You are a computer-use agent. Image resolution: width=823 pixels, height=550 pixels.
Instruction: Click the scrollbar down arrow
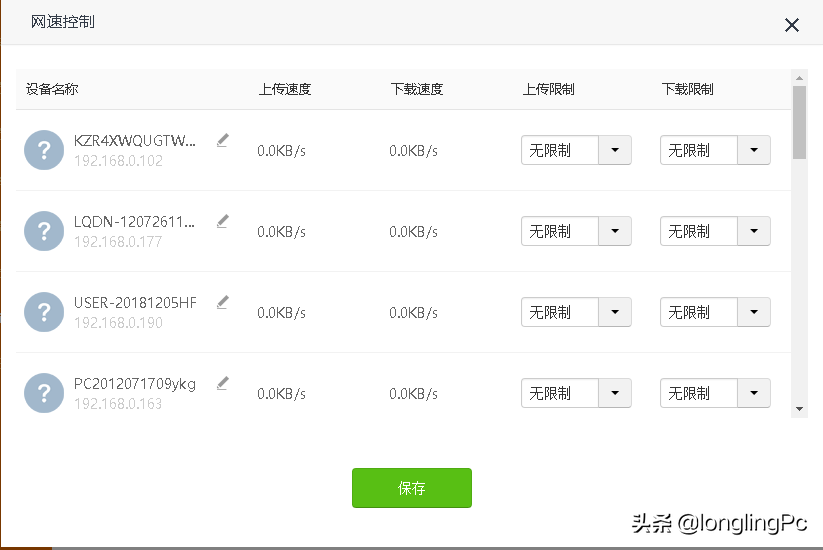pos(799,409)
